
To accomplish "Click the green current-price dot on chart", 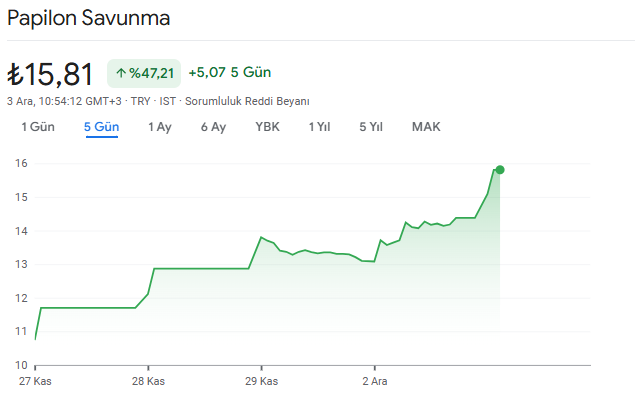I will coord(500,170).
